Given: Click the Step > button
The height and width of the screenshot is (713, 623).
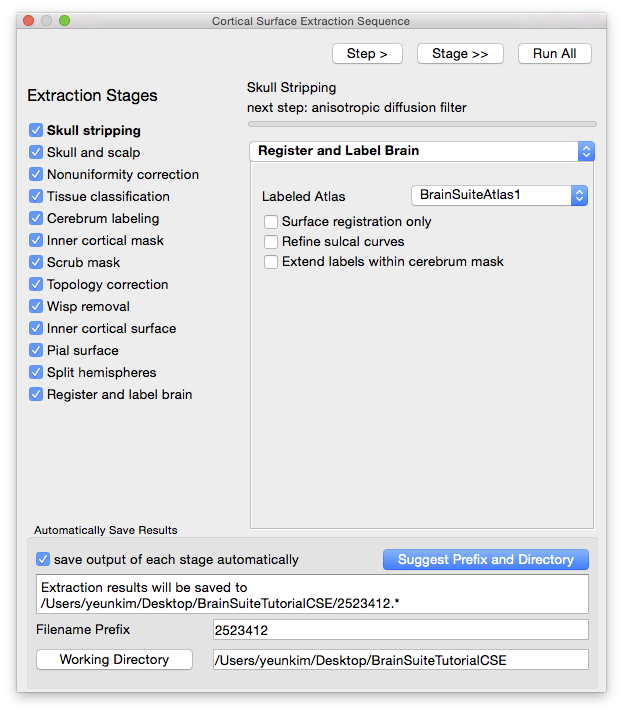Looking at the screenshot, I should (x=367, y=53).
